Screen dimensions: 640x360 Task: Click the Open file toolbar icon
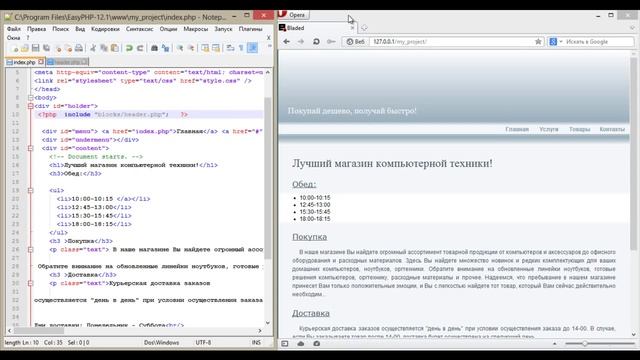tap(24, 48)
